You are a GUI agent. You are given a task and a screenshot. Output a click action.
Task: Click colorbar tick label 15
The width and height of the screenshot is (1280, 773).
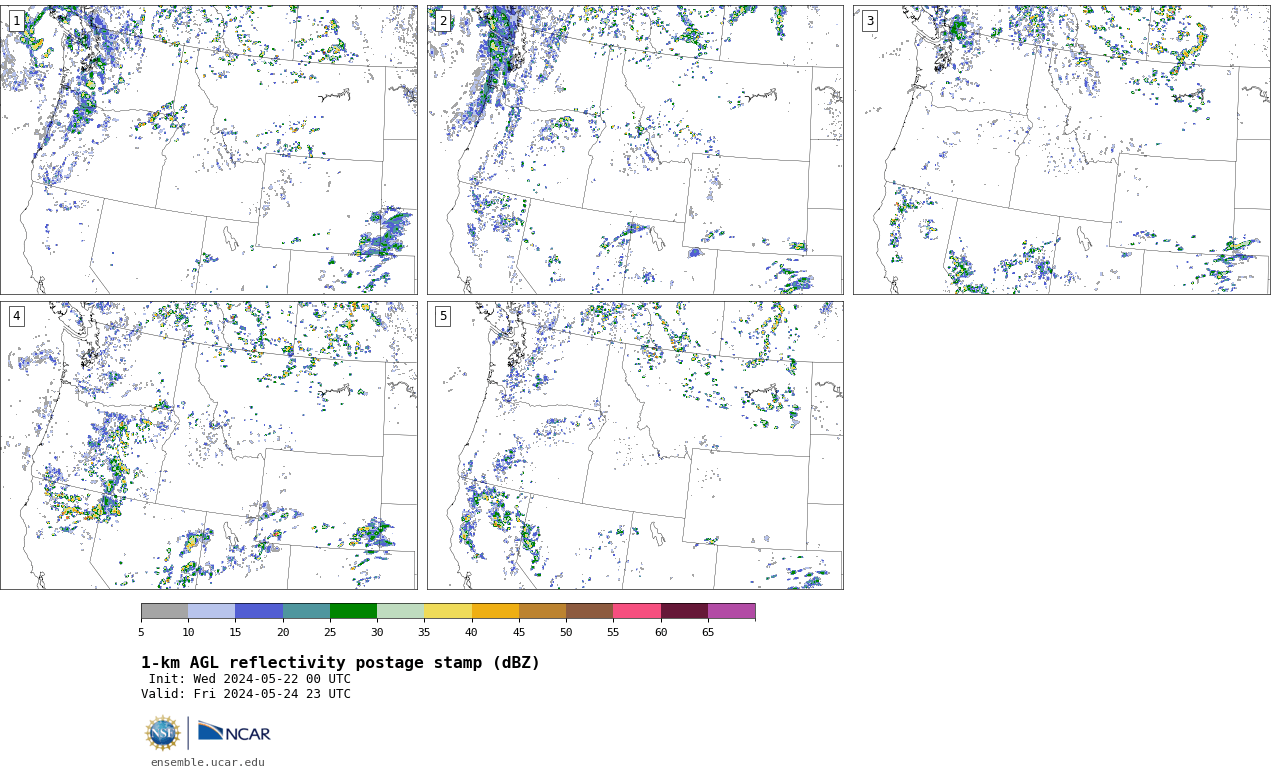point(235,632)
